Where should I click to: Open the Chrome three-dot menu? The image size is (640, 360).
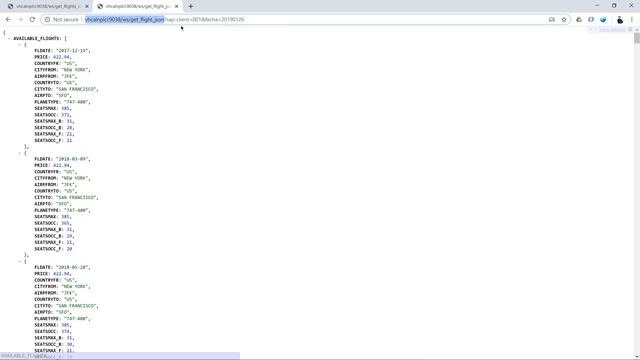tap(632, 19)
